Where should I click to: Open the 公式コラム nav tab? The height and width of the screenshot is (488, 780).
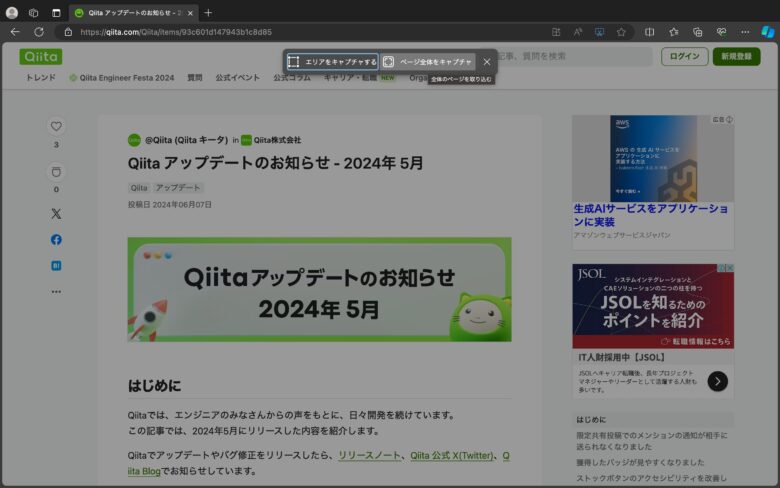click(292, 78)
